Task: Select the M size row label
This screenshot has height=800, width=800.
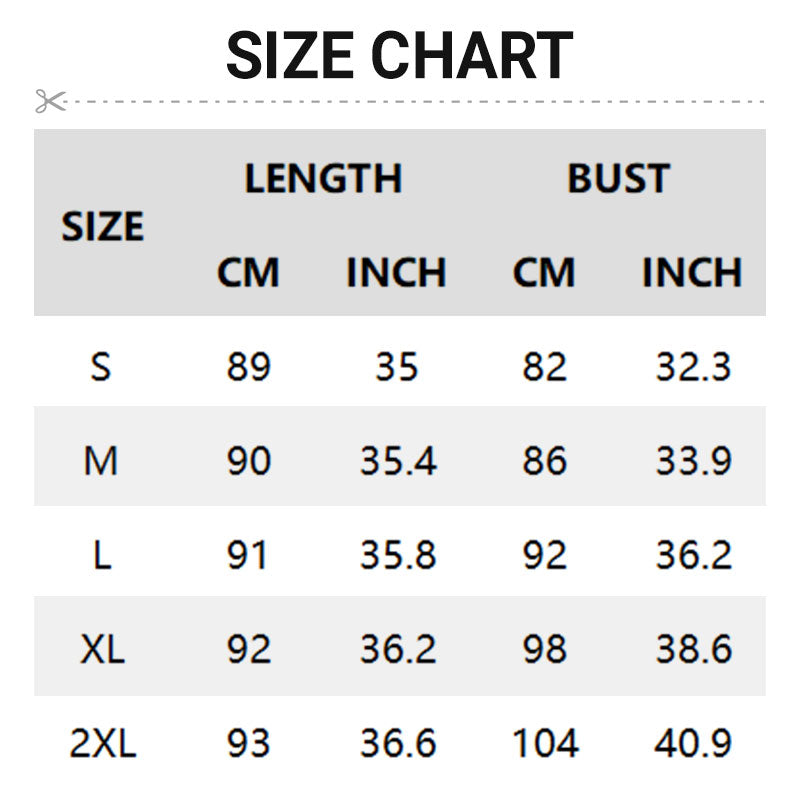Action: (x=101, y=461)
